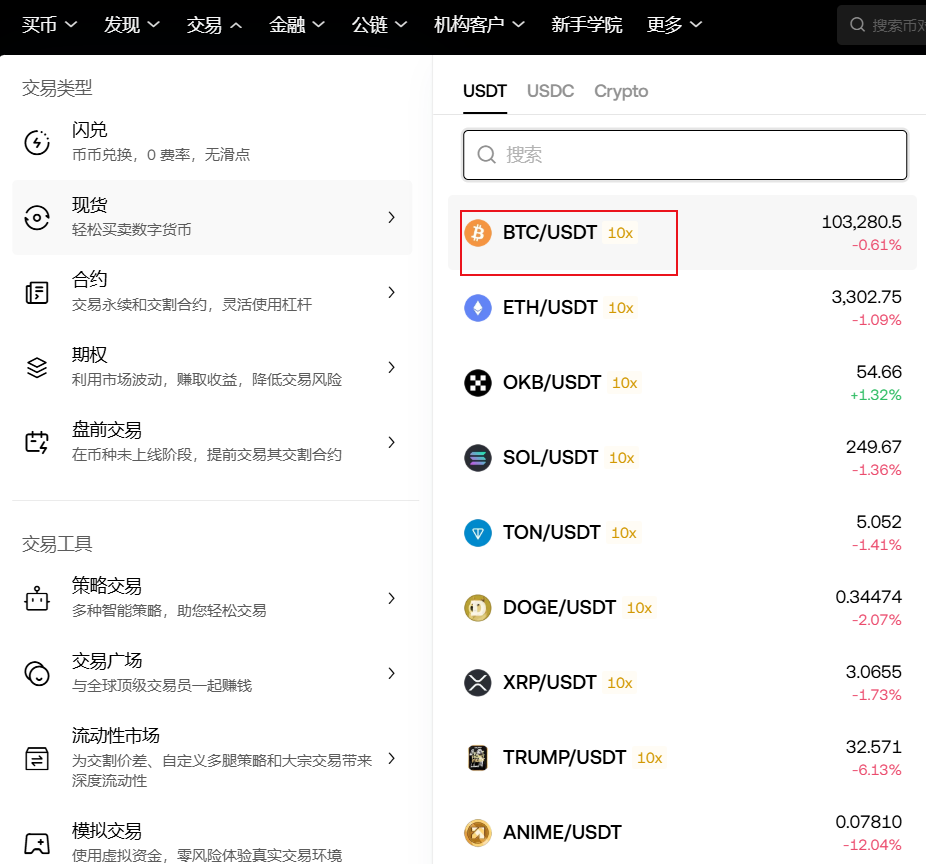Click the OKB token icon
The height and width of the screenshot is (864, 926).
point(478,383)
